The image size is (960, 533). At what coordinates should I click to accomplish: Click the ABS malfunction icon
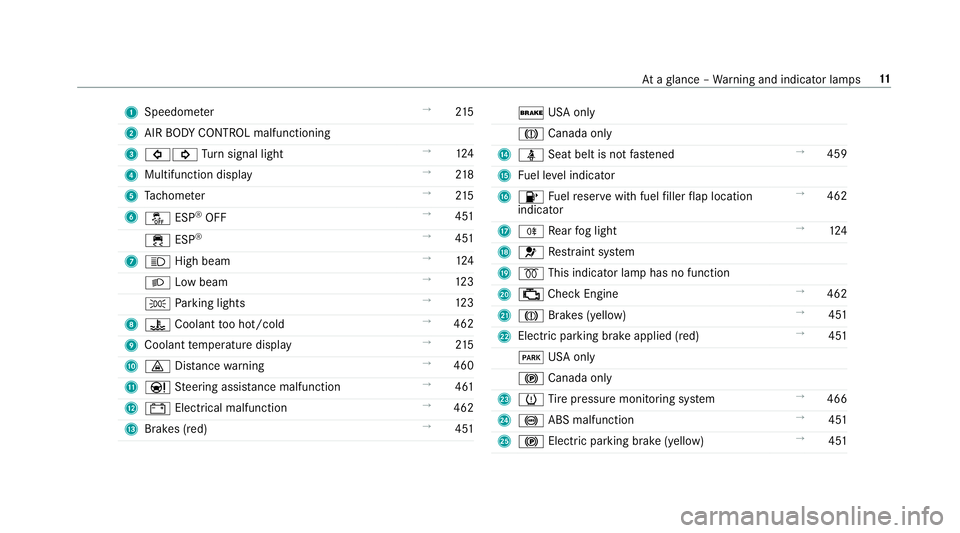[x=528, y=420]
